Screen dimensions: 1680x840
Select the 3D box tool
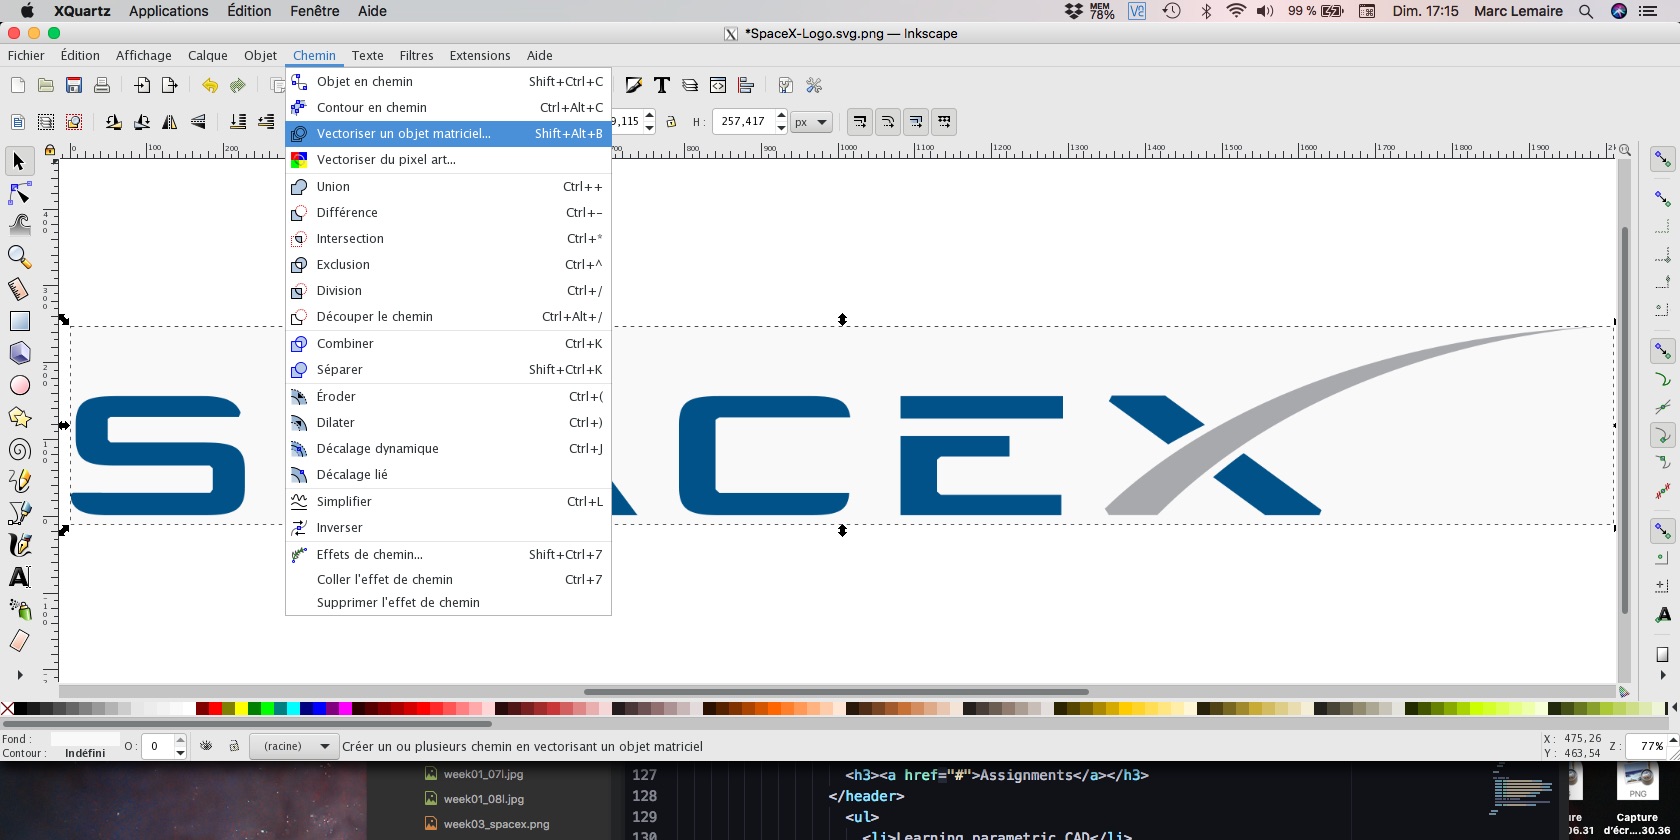(x=19, y=353)
